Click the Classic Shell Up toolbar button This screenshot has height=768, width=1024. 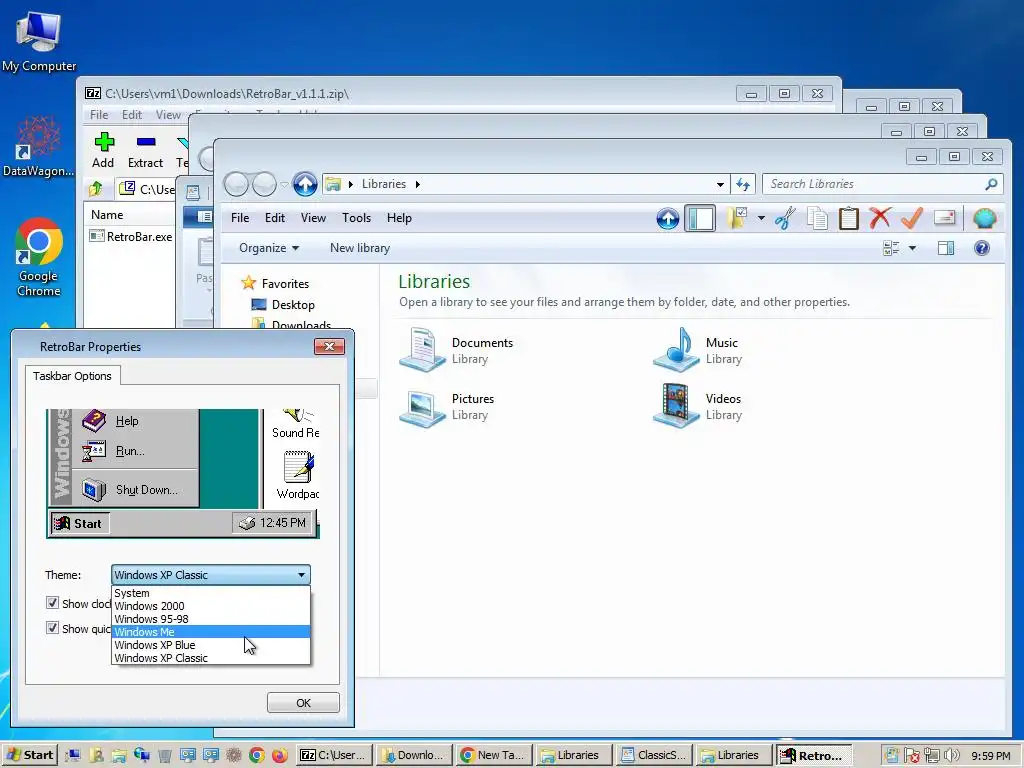click(667, 218)
